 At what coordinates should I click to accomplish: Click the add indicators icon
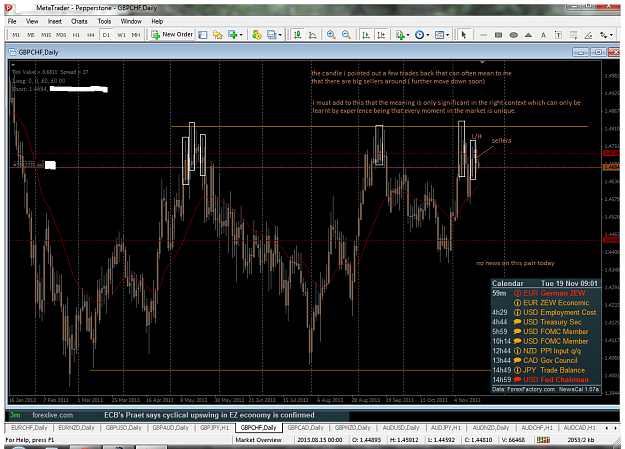(400, 35)
